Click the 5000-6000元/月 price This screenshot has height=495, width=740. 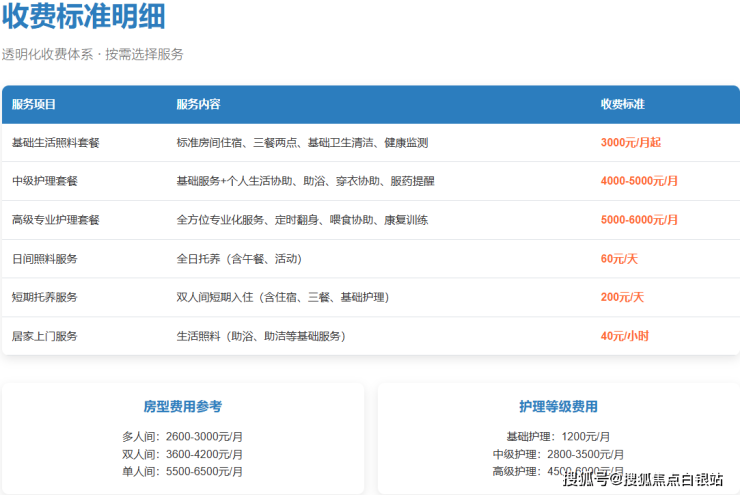click(639, 220)
